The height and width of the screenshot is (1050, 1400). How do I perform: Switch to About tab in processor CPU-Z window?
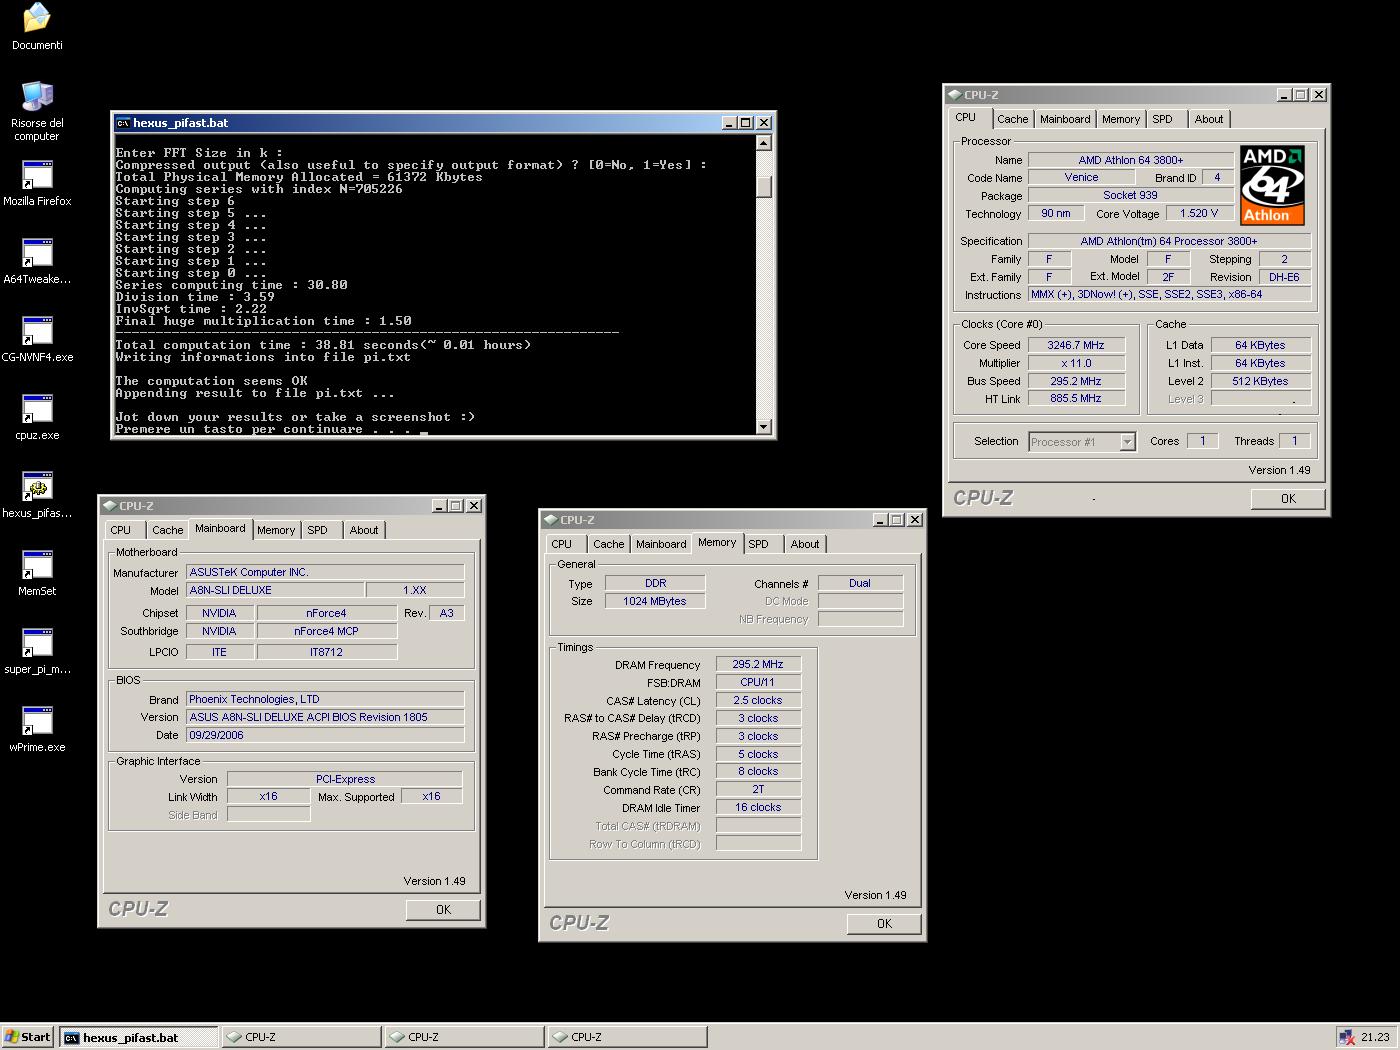(x=1209, y=119)
